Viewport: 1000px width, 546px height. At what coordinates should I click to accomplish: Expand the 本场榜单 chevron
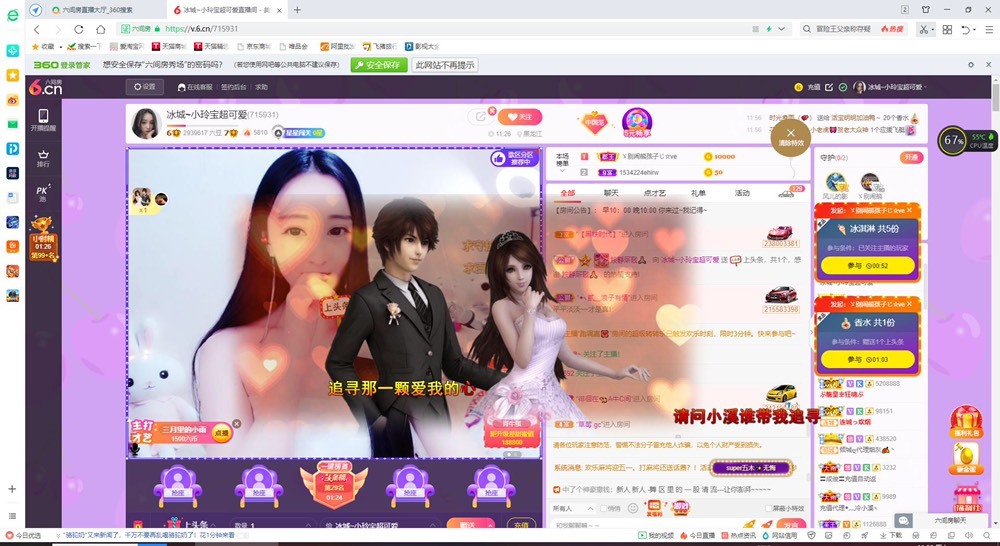(562, 171)
